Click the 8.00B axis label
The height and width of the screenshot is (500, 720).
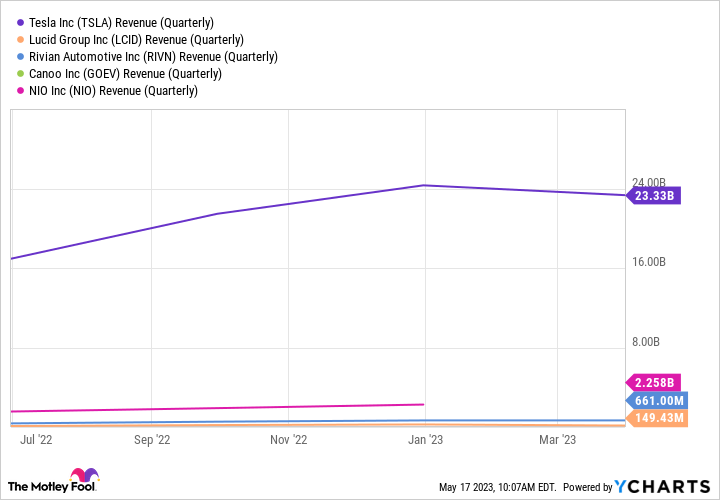click(x=646, y=342)
